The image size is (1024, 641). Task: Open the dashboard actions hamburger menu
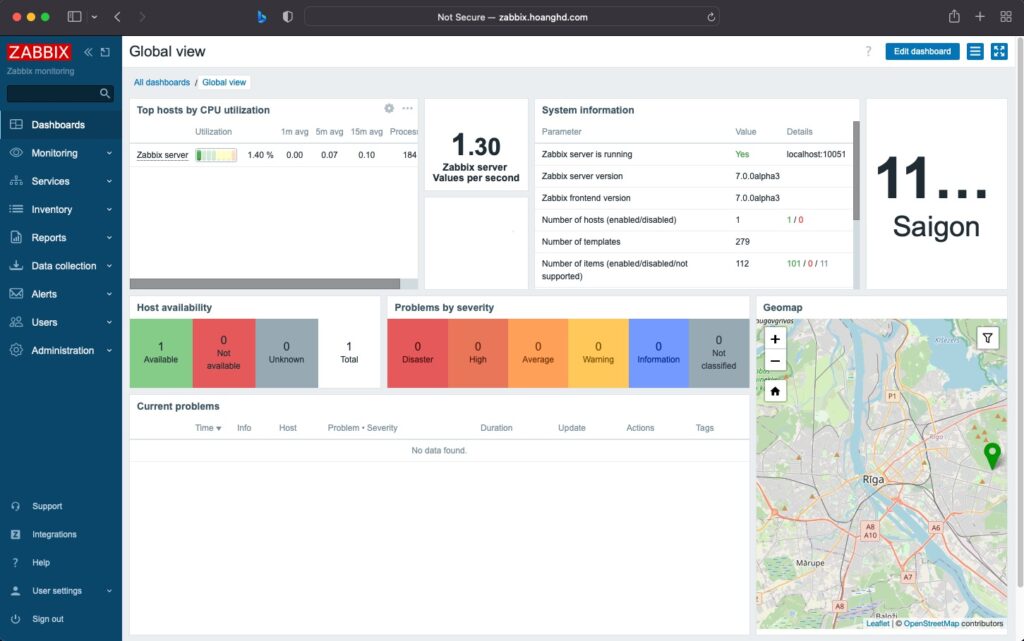(975, 52)
